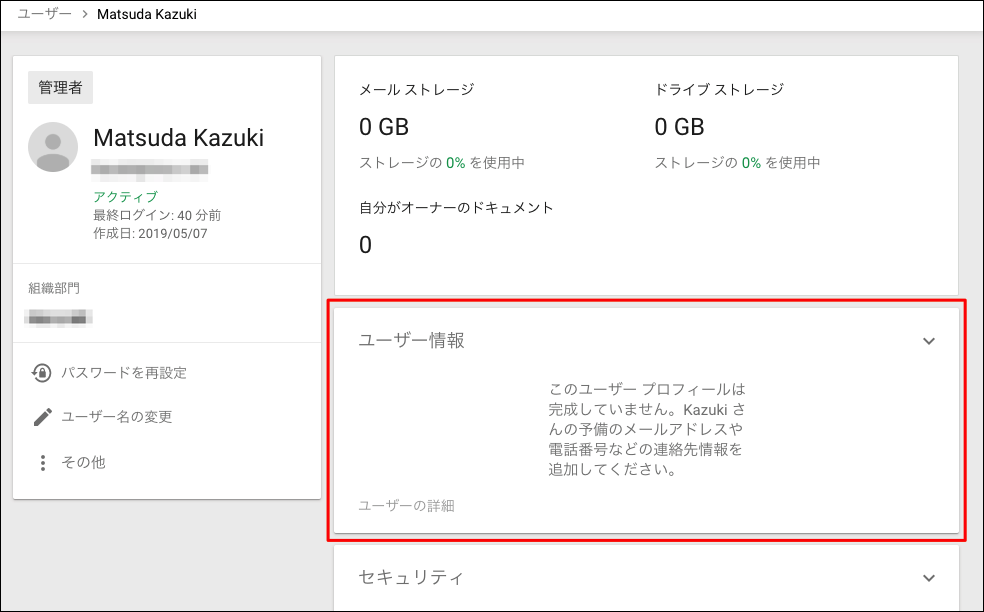The width and height of the screenshot is (984, 612).
Task: Click 0 GB under ドライブ ストレージ
Action: click(x=680, y=127)
